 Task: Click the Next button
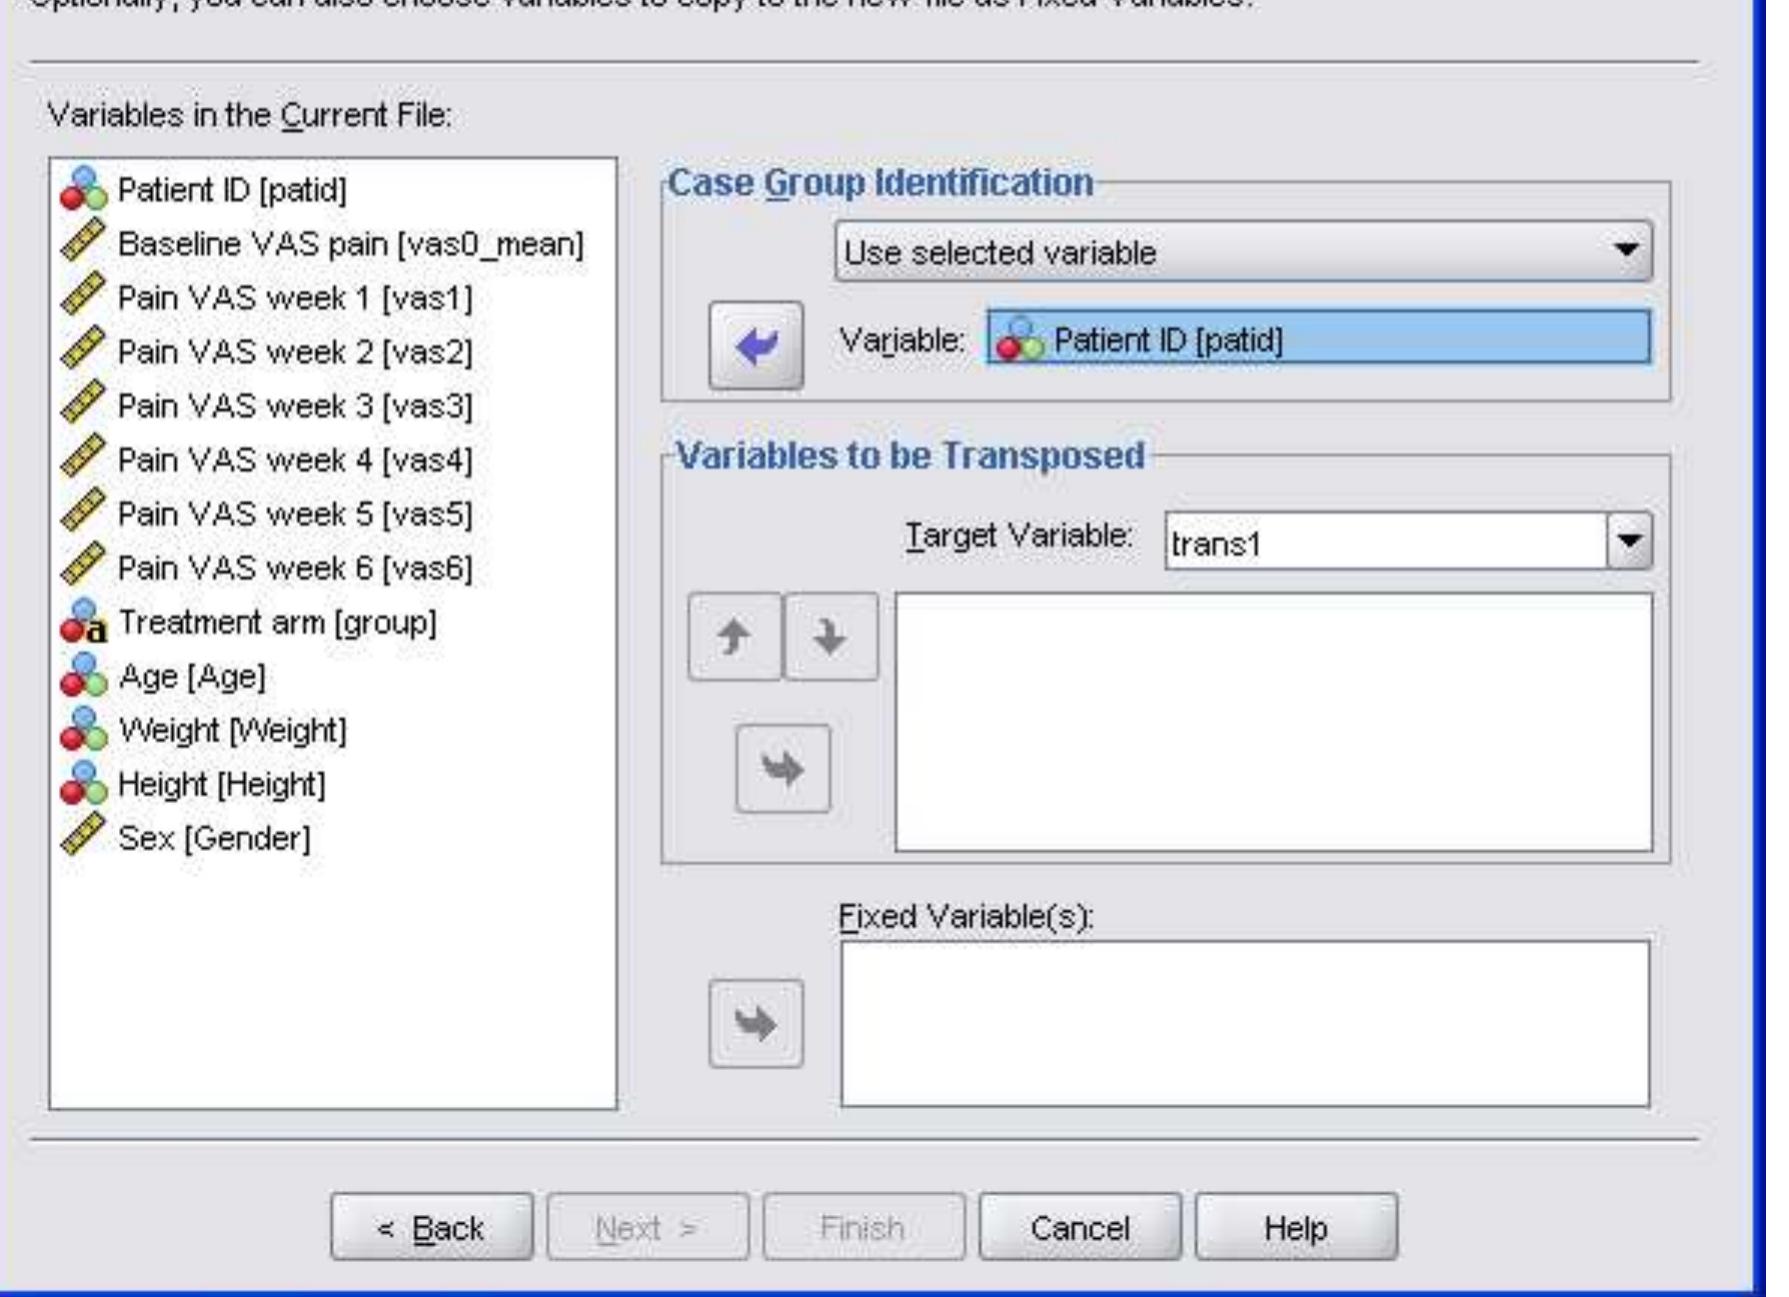click(x=647, y=1226)
